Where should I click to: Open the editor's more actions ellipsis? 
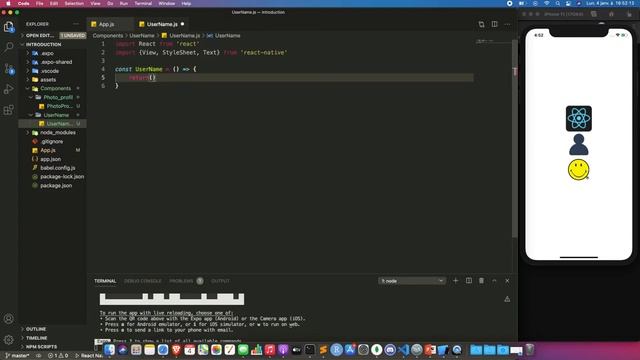click(507, 24)
